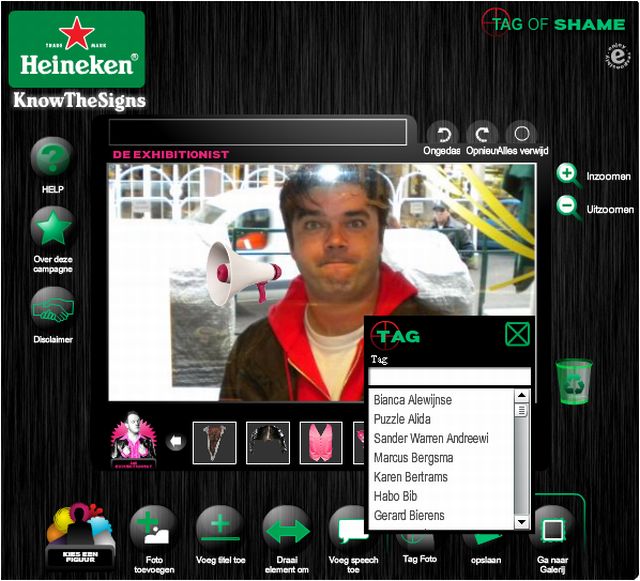Click the Enjoy Heineken responsibly badge

pos(618,56)
